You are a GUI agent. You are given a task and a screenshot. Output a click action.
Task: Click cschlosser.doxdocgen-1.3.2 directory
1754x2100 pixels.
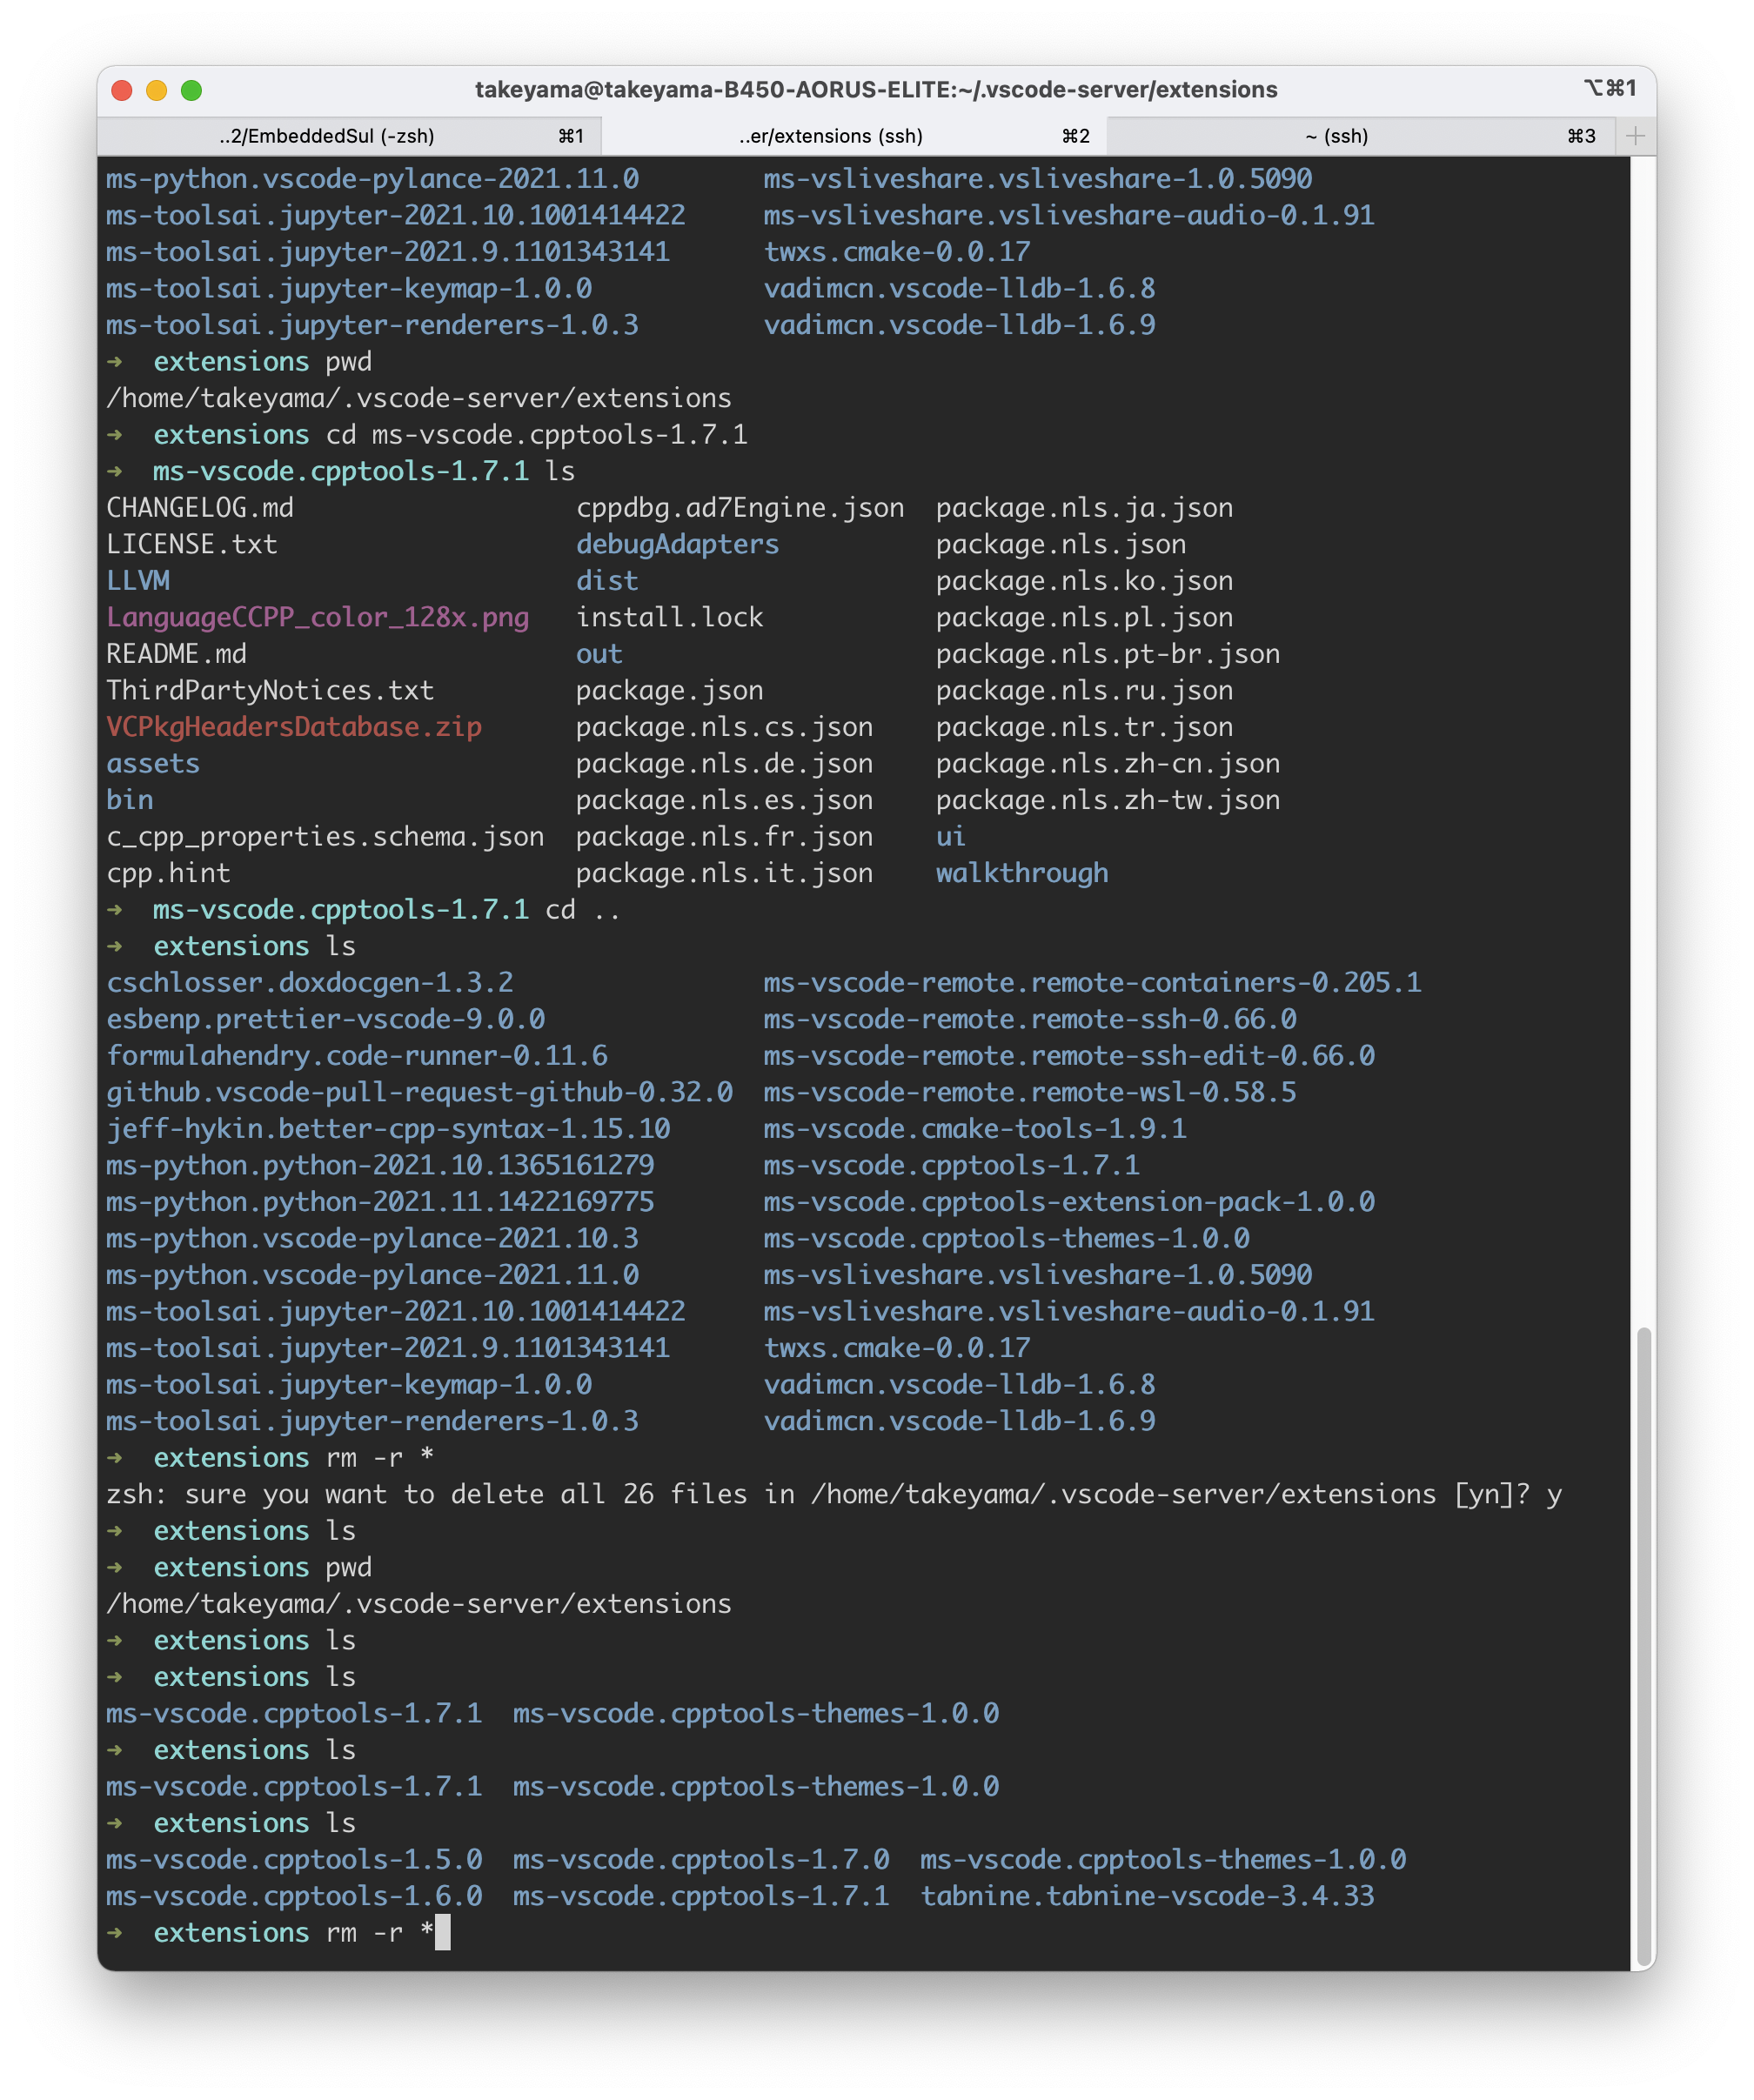[x=309, y=983]
